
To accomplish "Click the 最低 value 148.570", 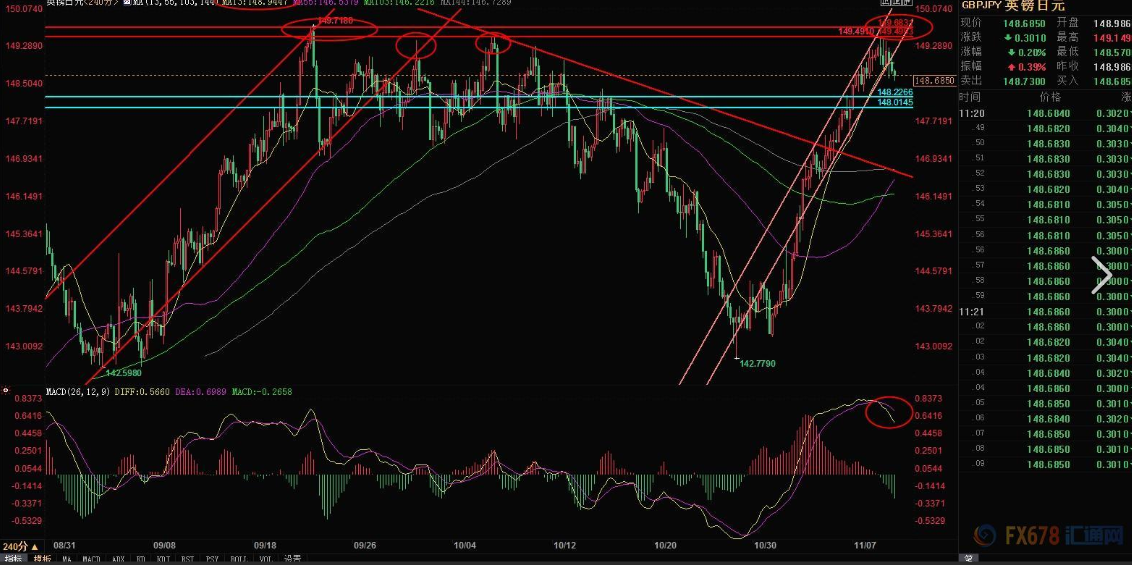I will pos(1112,52).
